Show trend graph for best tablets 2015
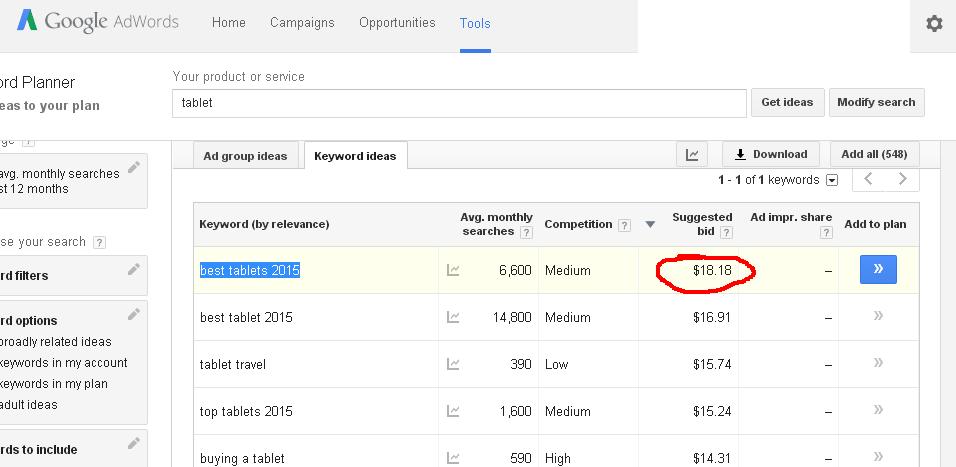This screenshot has width=956, height=467. coord(453,270)
